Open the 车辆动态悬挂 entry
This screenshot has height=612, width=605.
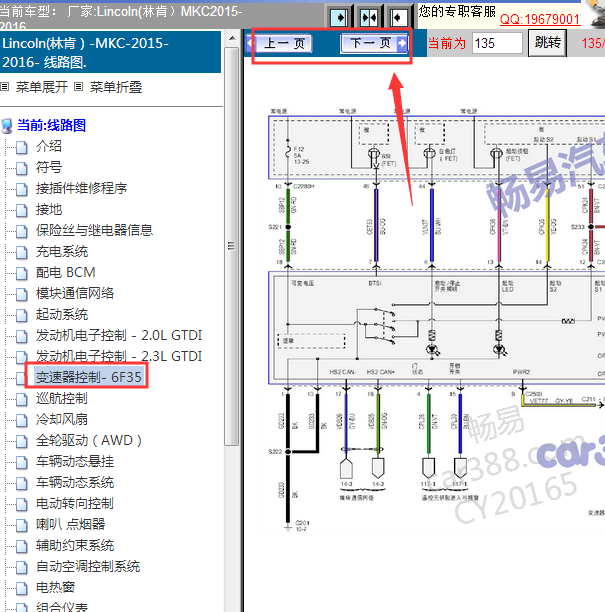[75, 461]
